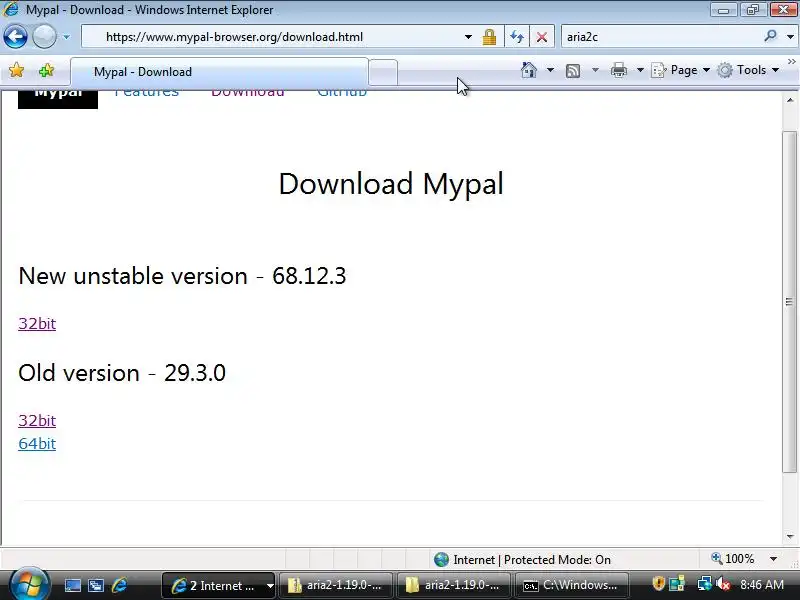This screenshot has height=600, width=800.
Task: Run search with magnifier icon
Action: coord(770,36)
